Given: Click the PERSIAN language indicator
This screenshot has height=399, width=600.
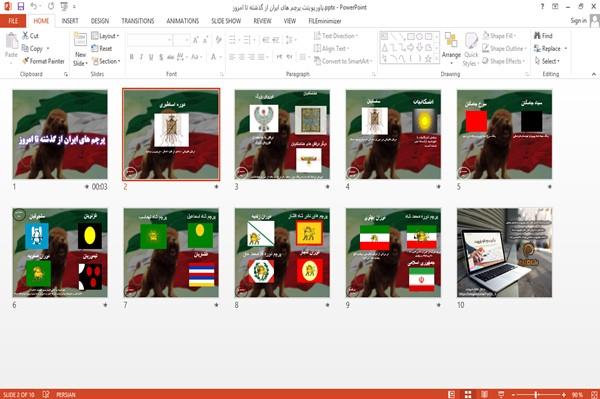Looking at the screenshot, I should pyautogui.click(x=66, y=394).
